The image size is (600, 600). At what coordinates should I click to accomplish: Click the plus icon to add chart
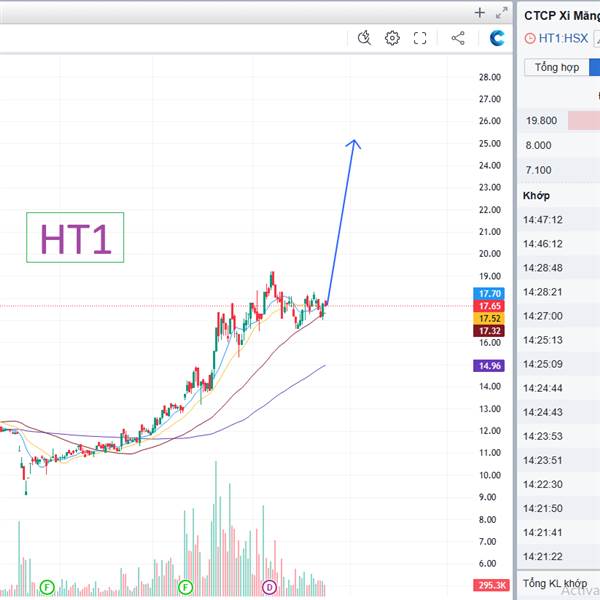click(x=479, y=13)
